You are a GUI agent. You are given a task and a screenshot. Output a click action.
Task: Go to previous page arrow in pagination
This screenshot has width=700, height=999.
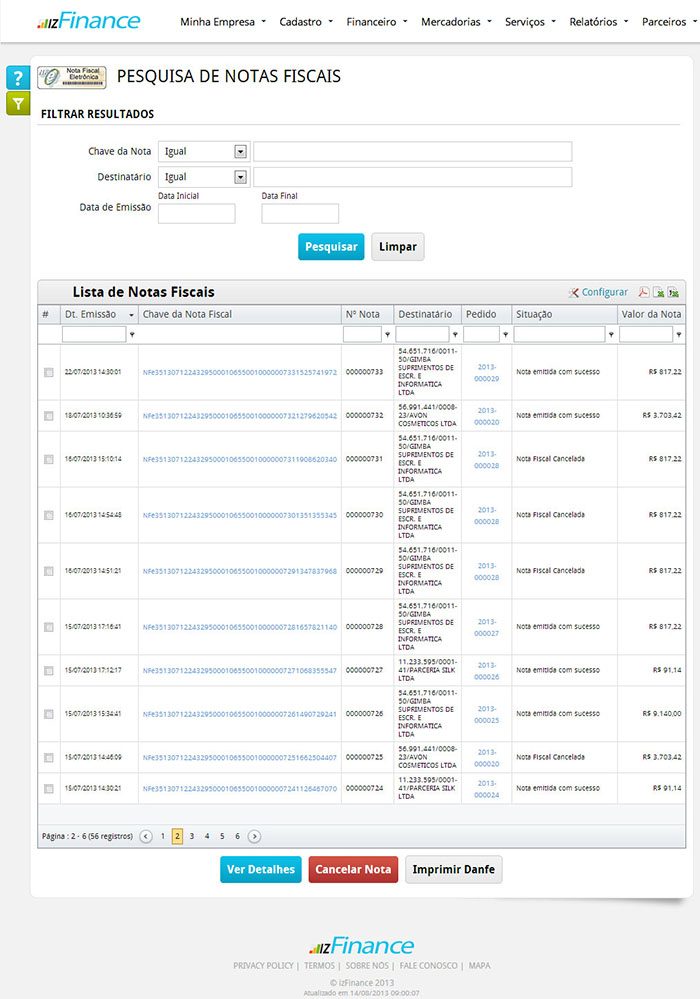click(x=146, y=836)
